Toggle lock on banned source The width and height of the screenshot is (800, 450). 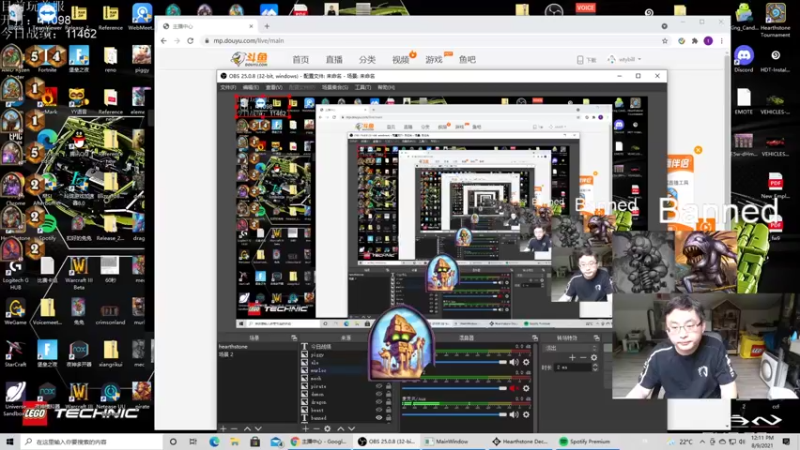point(389,417)
